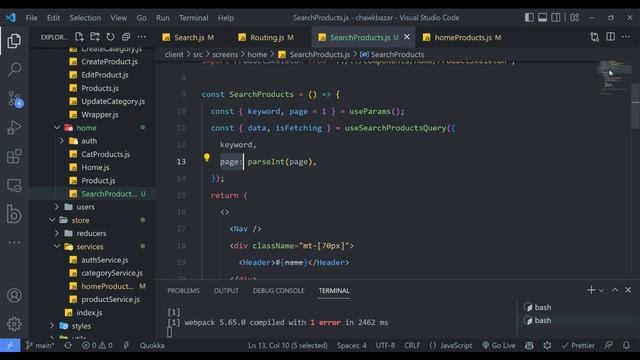
Task: Collapse the store folder
Action: (x=52, y=220)
